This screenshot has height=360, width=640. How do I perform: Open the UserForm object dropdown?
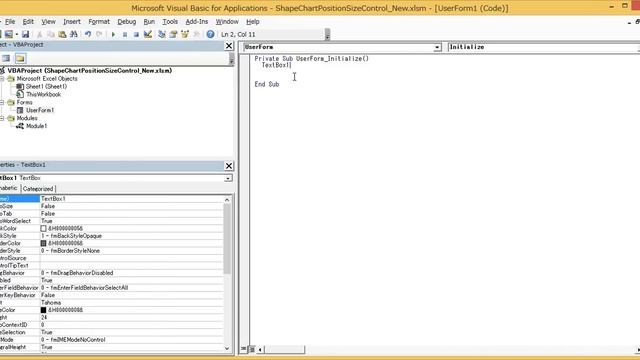(437, 47)
